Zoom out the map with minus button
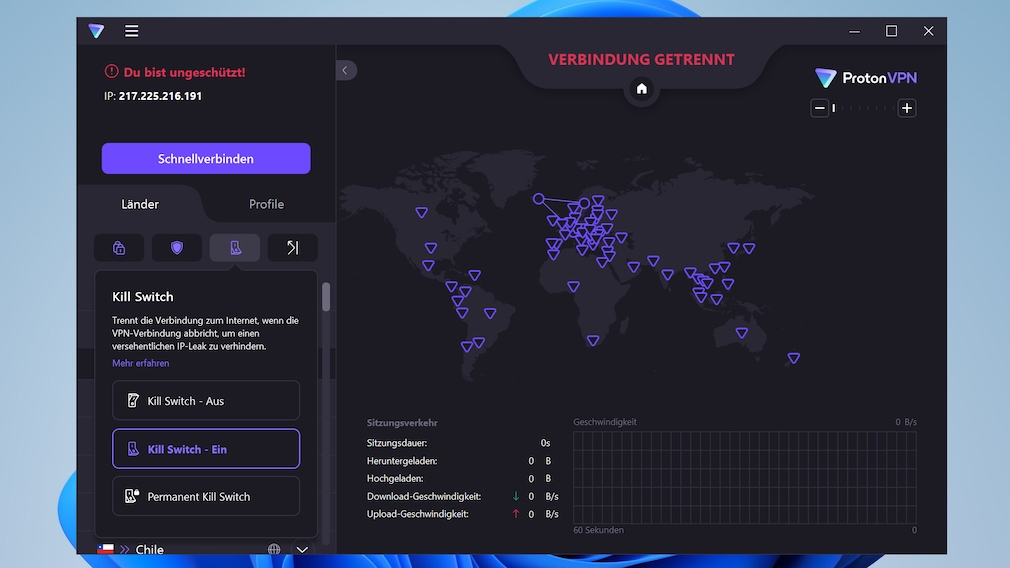 pyautogui.click(x=819, y=108)
